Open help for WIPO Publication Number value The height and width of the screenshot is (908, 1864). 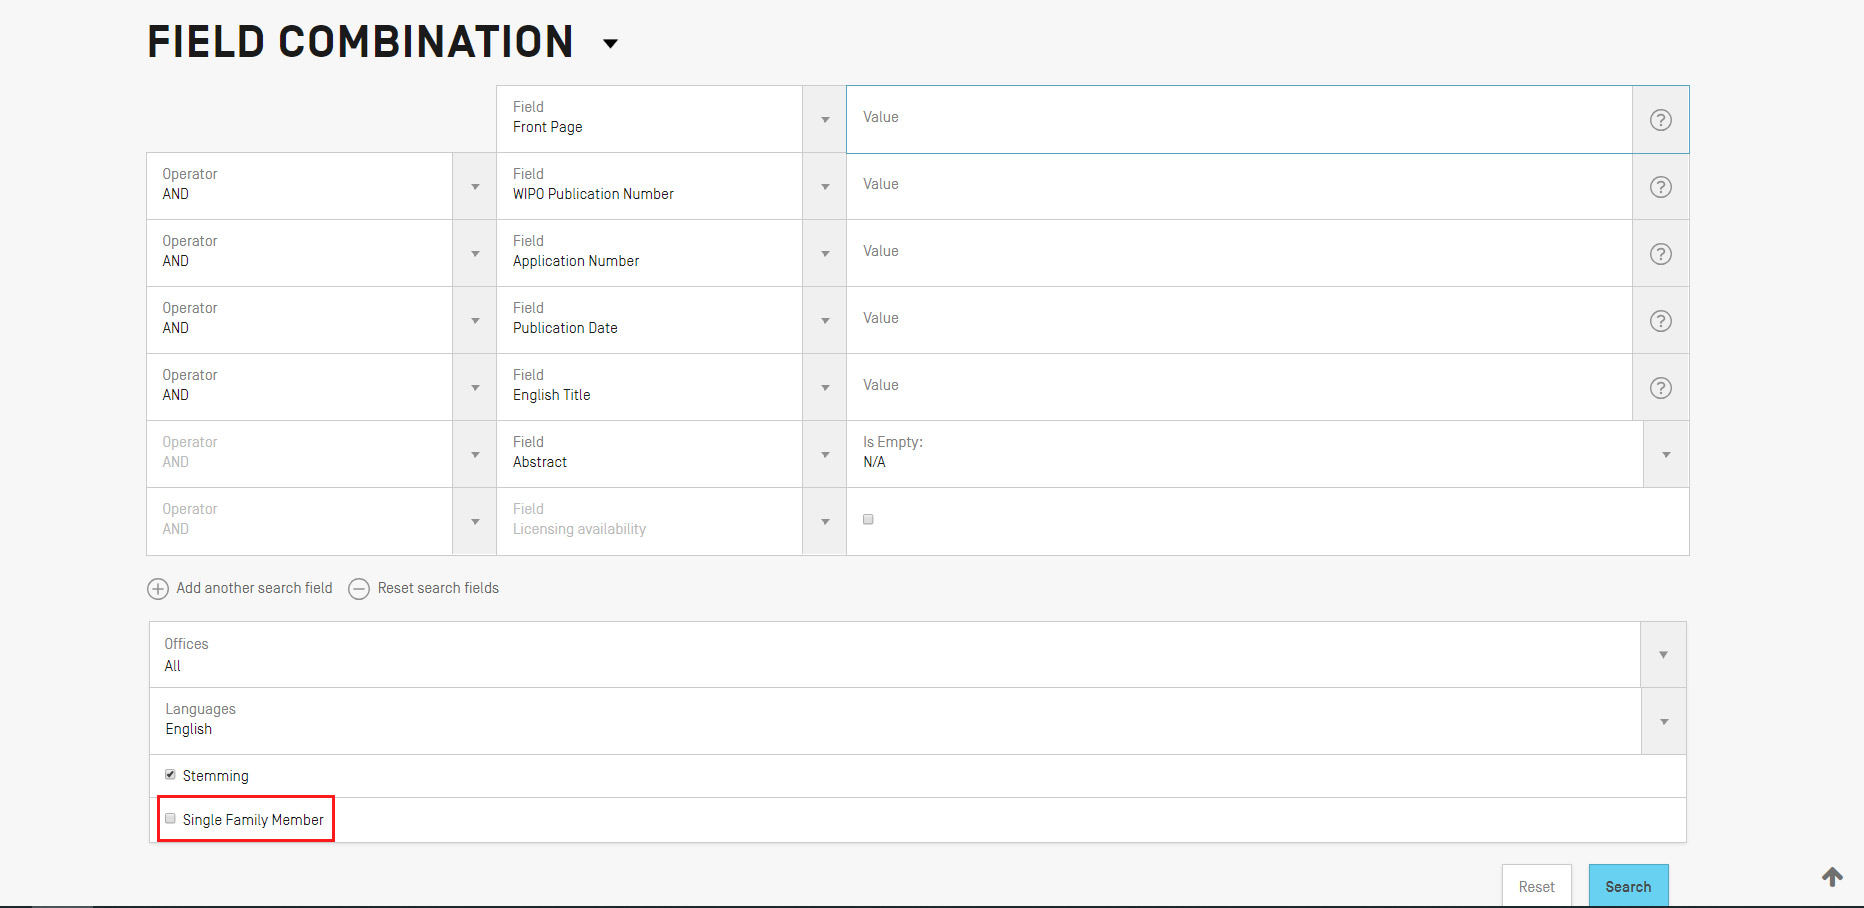point(1660,187)
